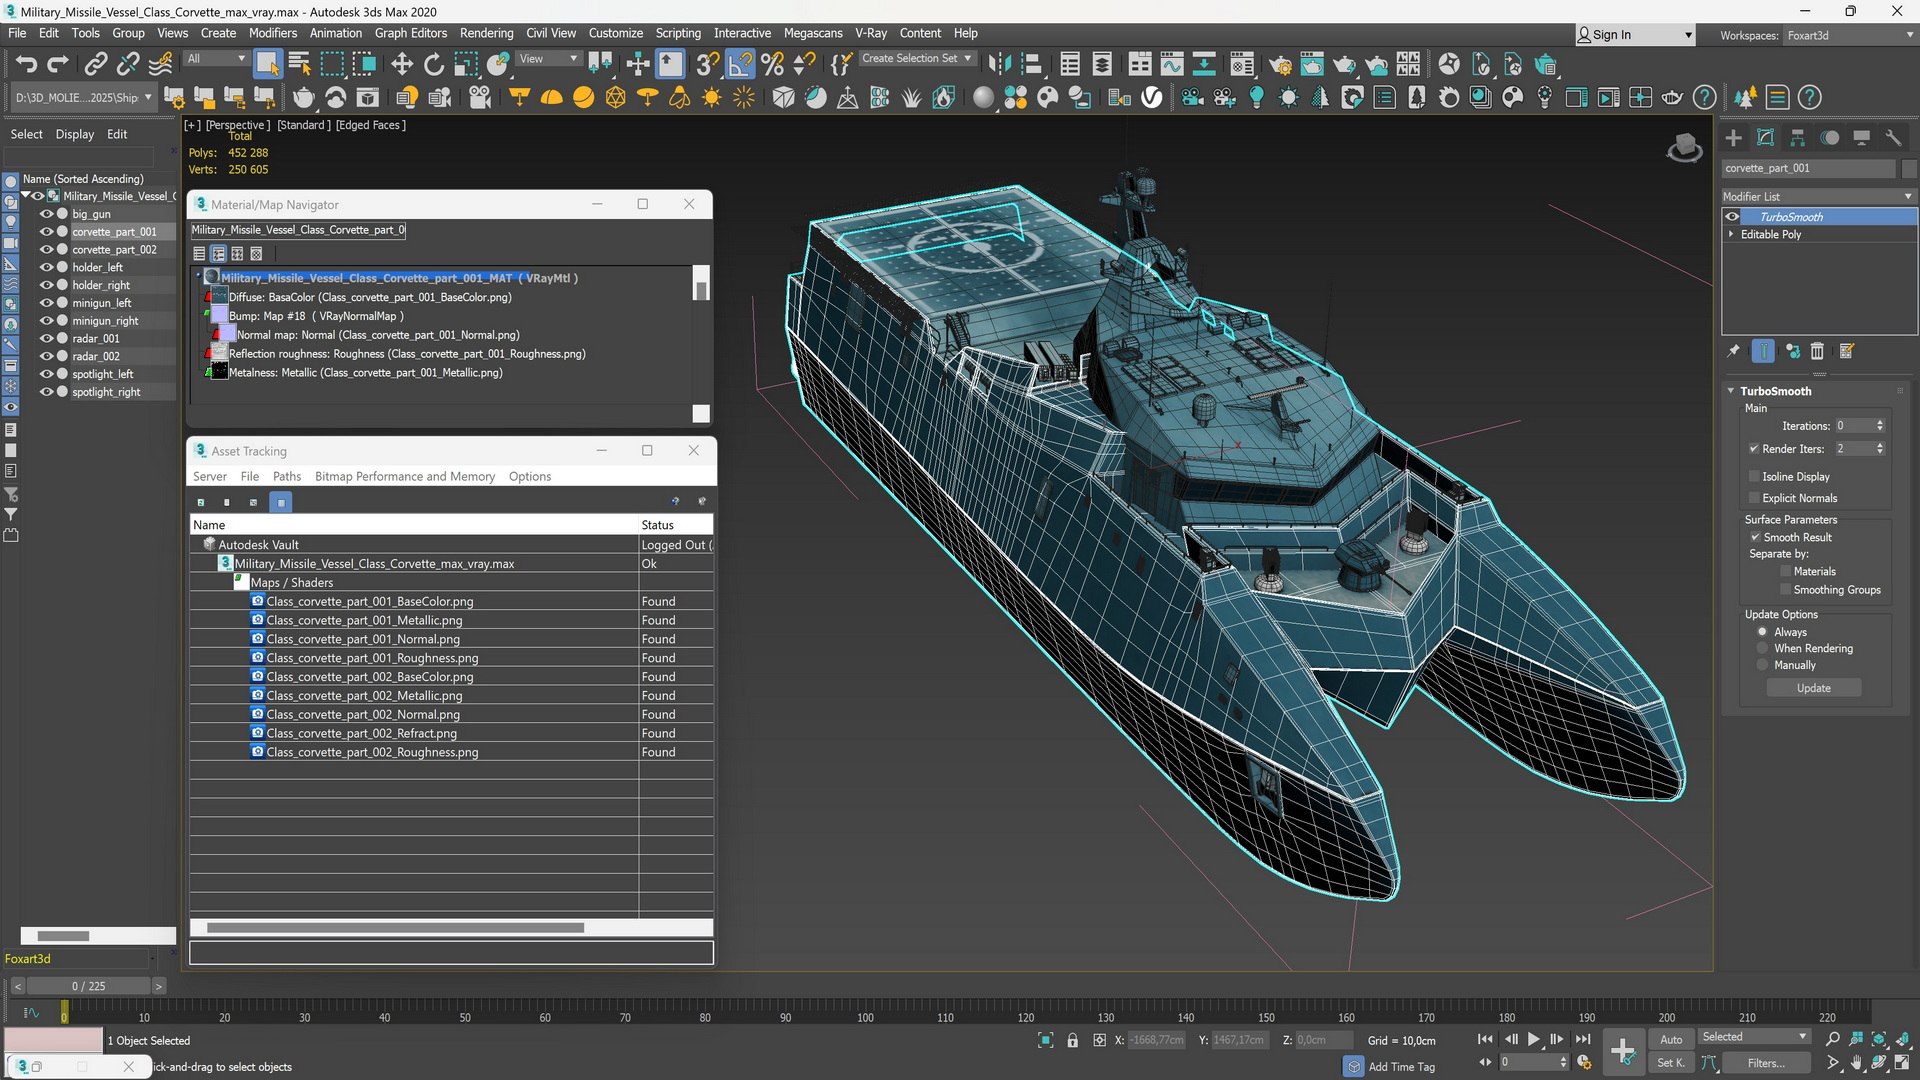
Task: Open the V-Ray menu
Action: point(870,33)
